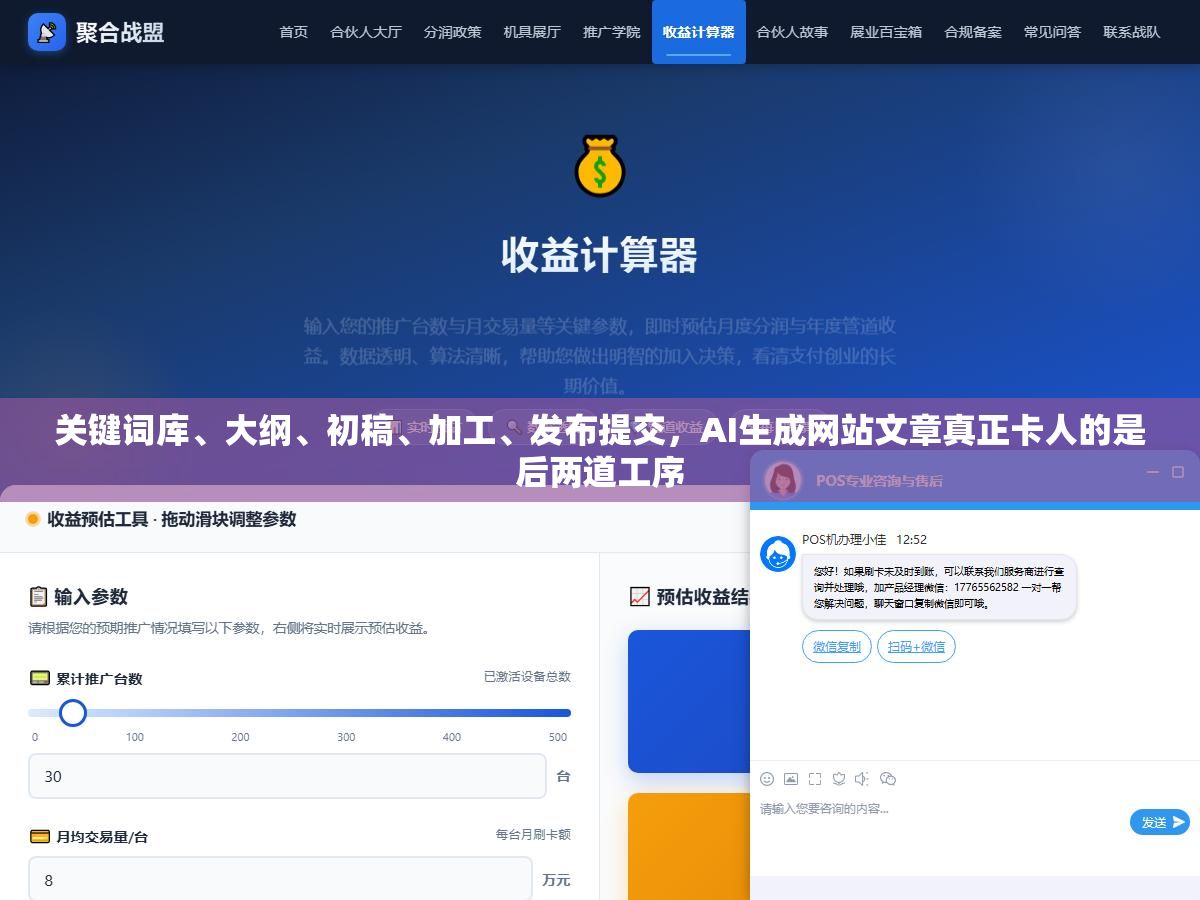Click the 累计推广台数 input showing 30

(x=287, y=776)
